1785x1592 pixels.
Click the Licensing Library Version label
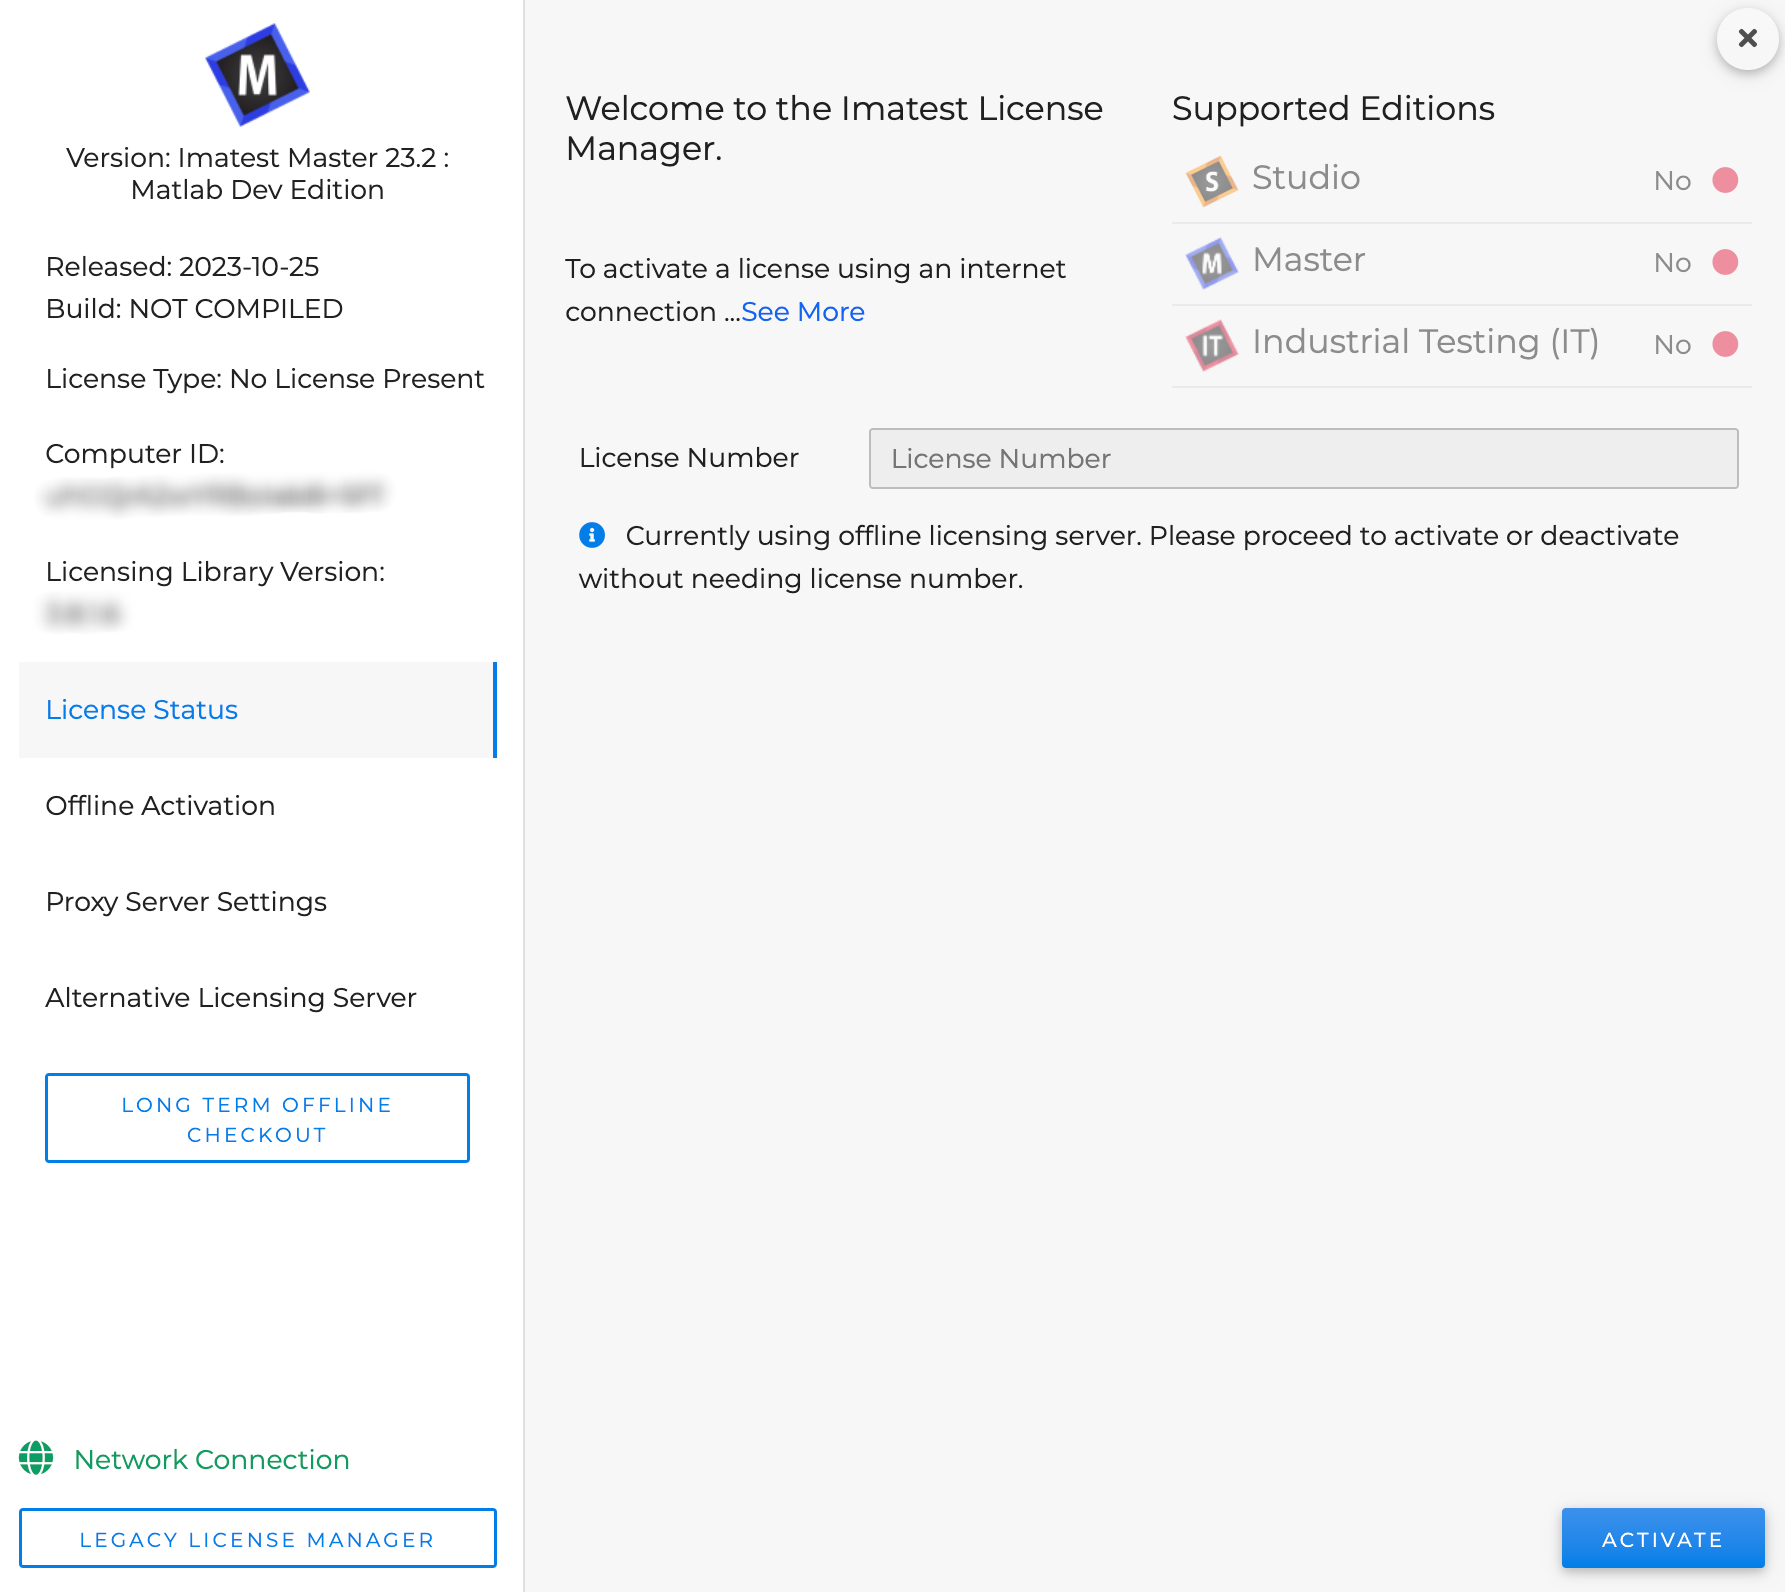point(215,572)
